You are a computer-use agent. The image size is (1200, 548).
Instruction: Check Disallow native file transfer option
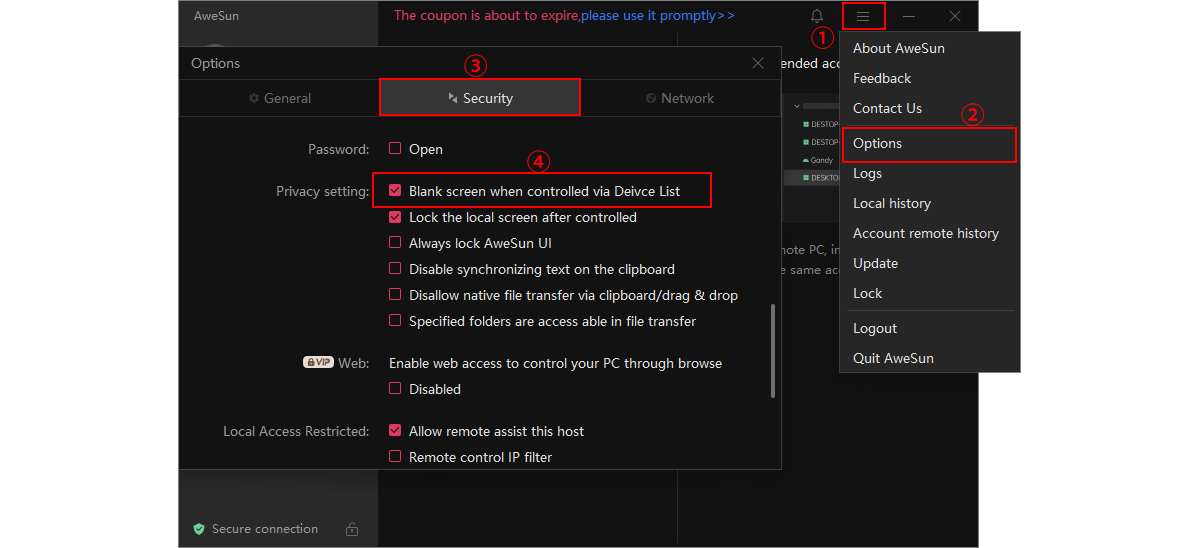[x=395, y=295]
